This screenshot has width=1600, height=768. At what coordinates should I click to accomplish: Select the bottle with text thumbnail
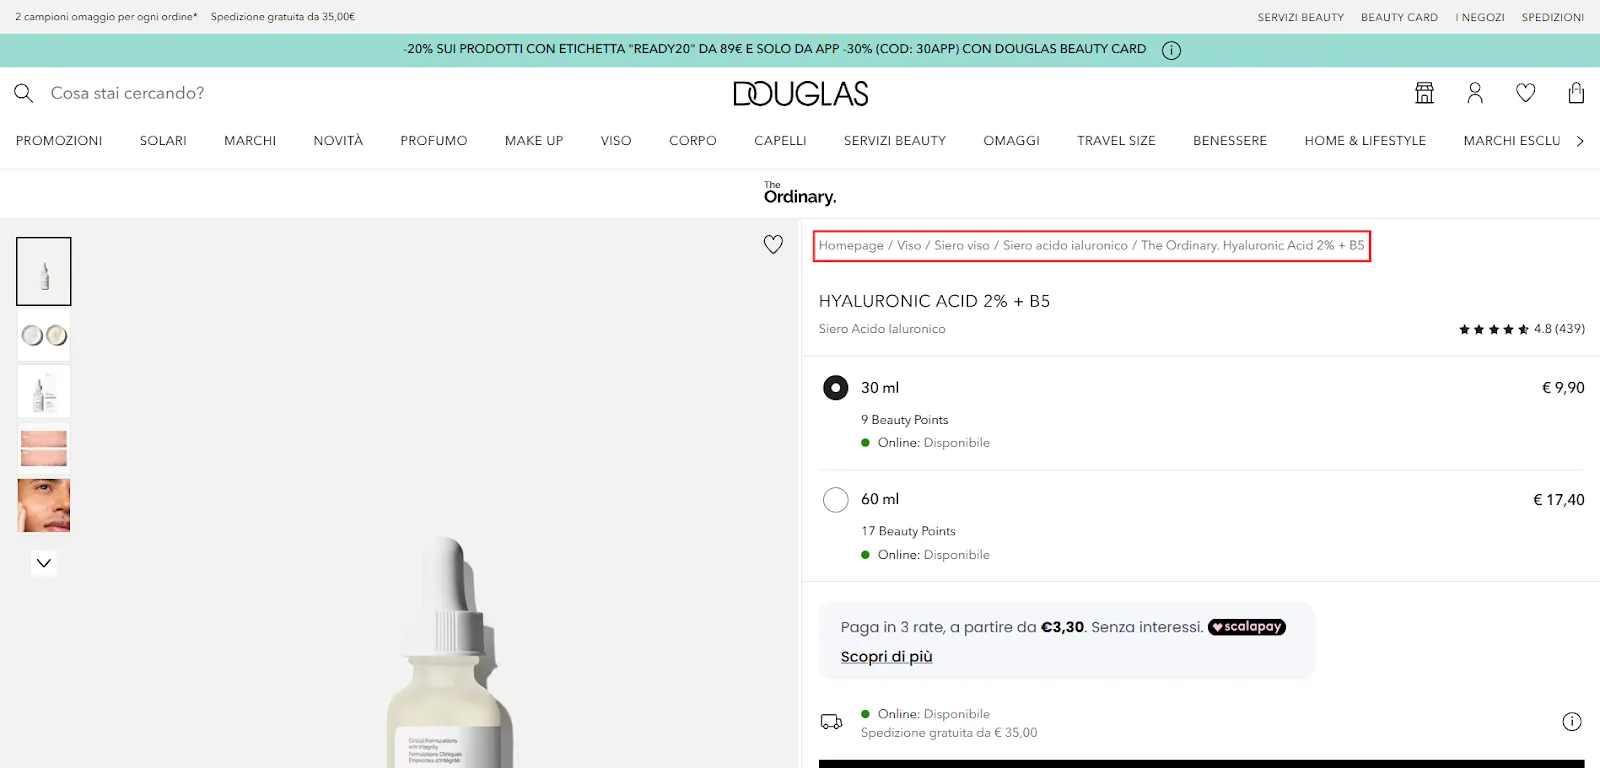point(44,391)
